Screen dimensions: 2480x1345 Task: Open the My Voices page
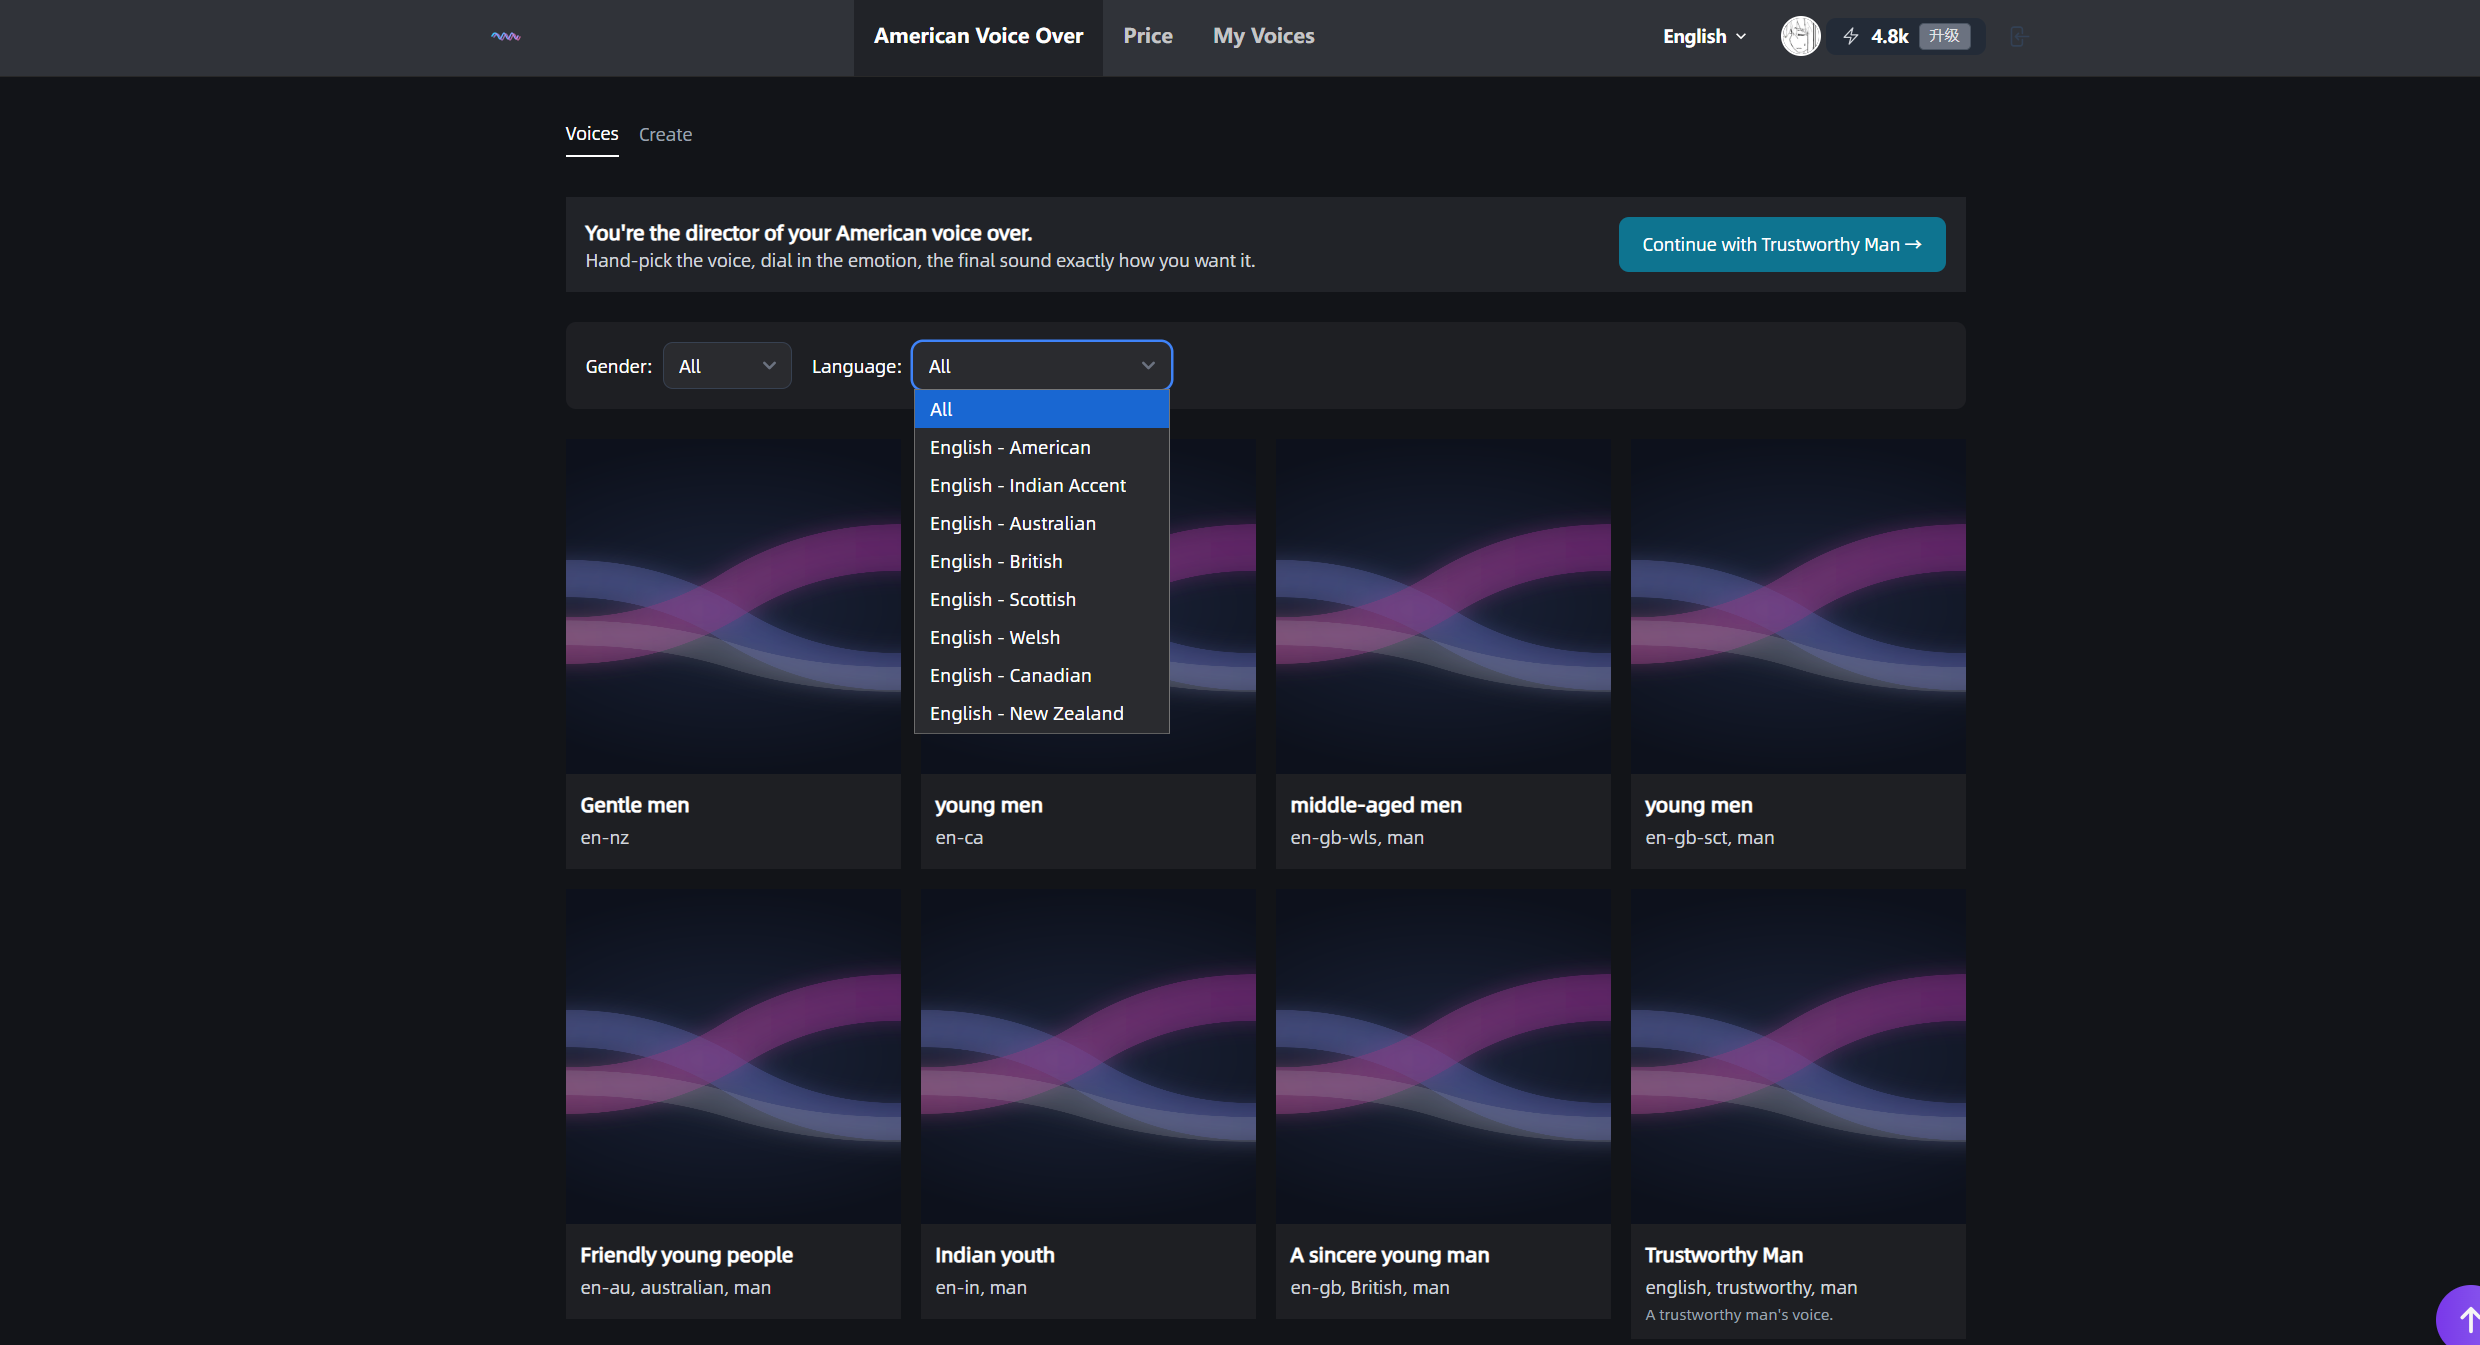pyautogui.click(x=1263, y=37)
